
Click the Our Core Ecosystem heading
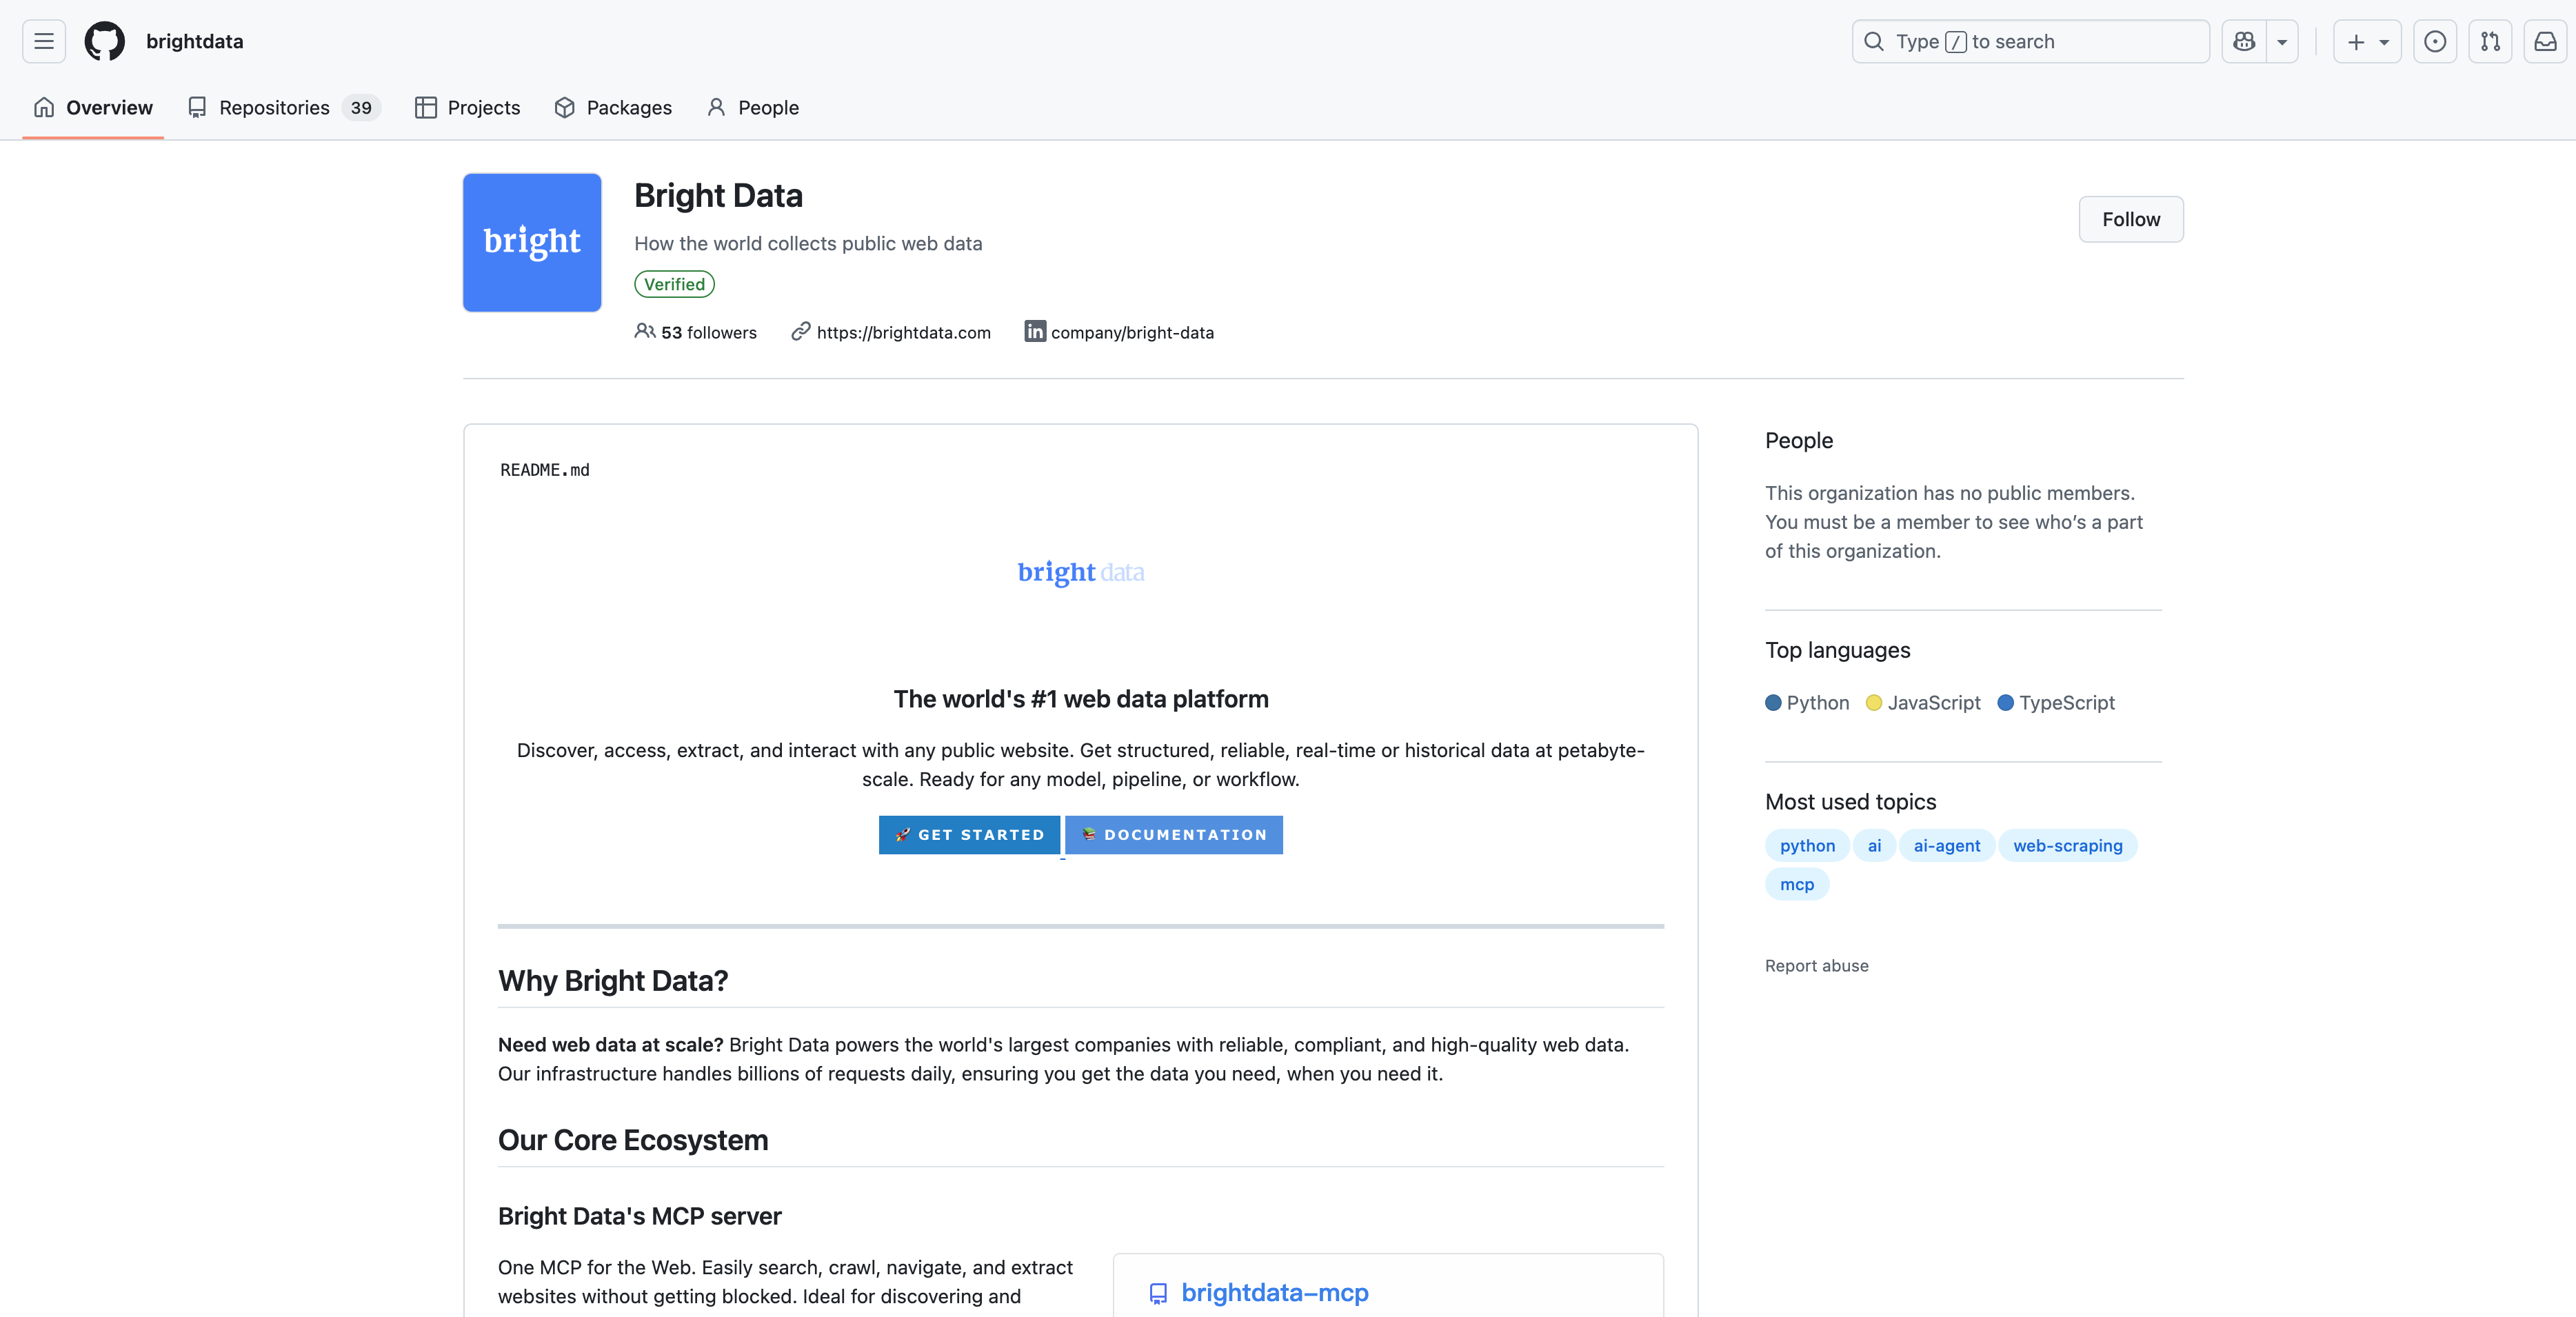pyautogui.click(x=633, y=1140)
